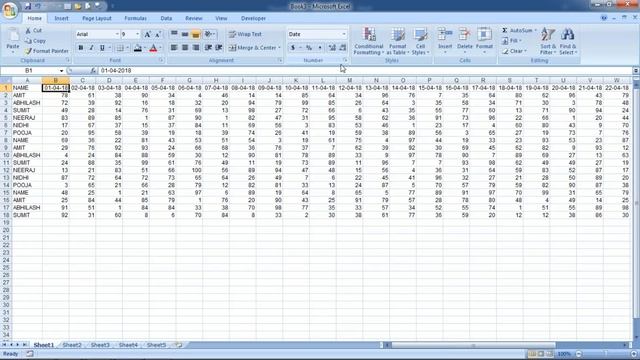Apply the red Font Color

153,48
